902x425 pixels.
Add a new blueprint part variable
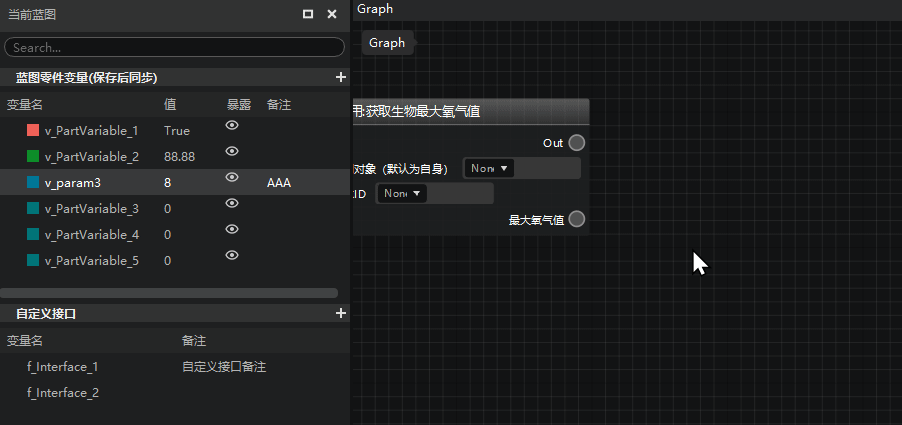point(341,77)
